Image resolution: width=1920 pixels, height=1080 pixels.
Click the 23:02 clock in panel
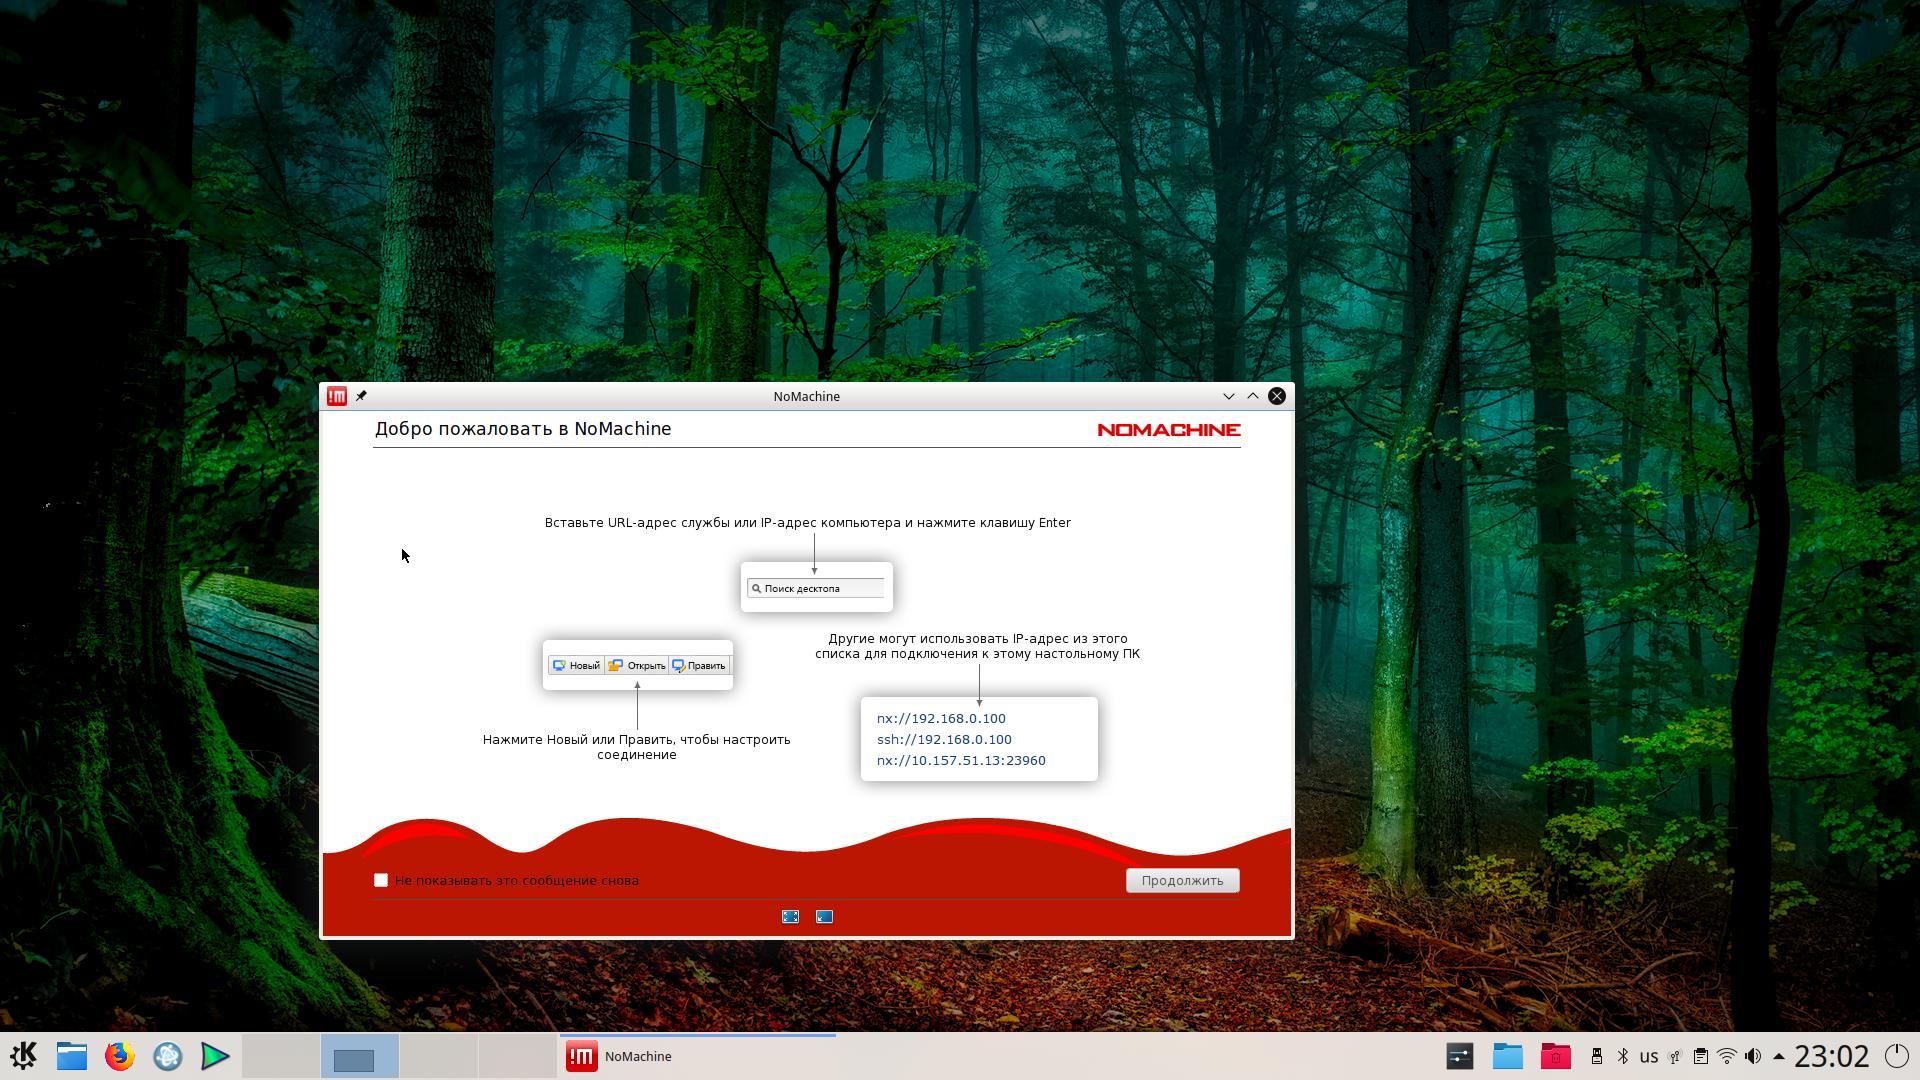tap(1831, 1056)
